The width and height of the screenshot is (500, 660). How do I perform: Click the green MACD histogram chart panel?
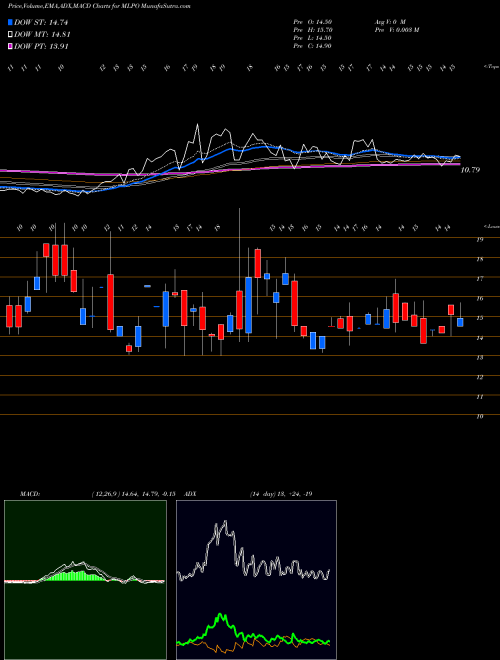point(85,580)
